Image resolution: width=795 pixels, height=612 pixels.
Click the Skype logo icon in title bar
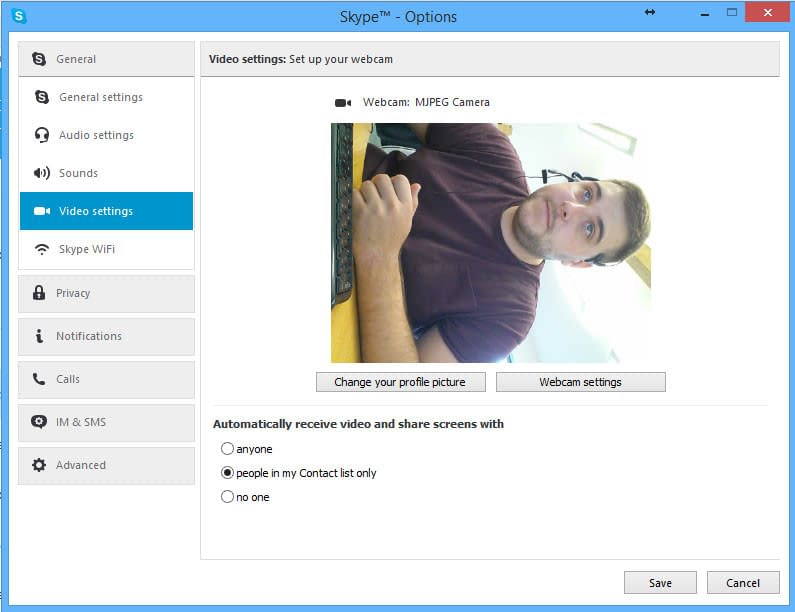(19, 16)
